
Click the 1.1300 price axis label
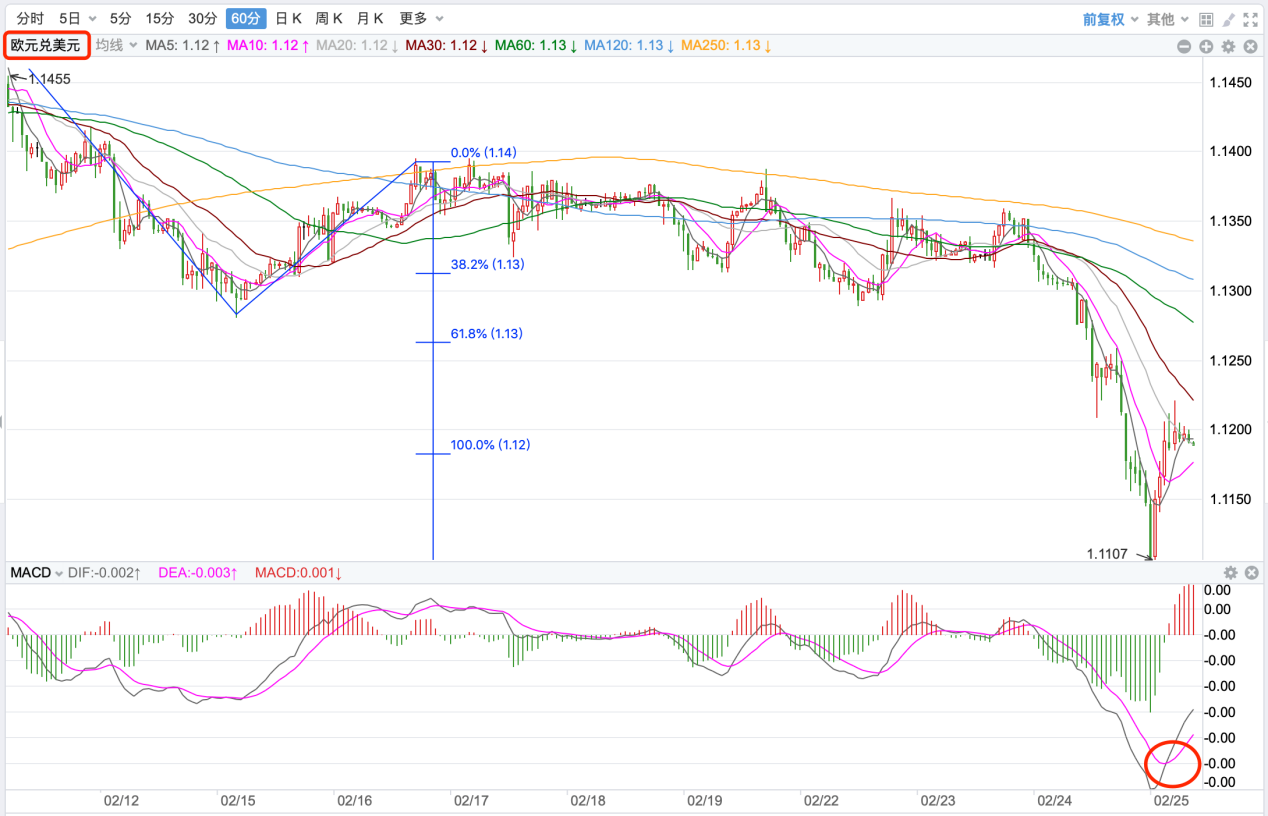(1231, 291)
